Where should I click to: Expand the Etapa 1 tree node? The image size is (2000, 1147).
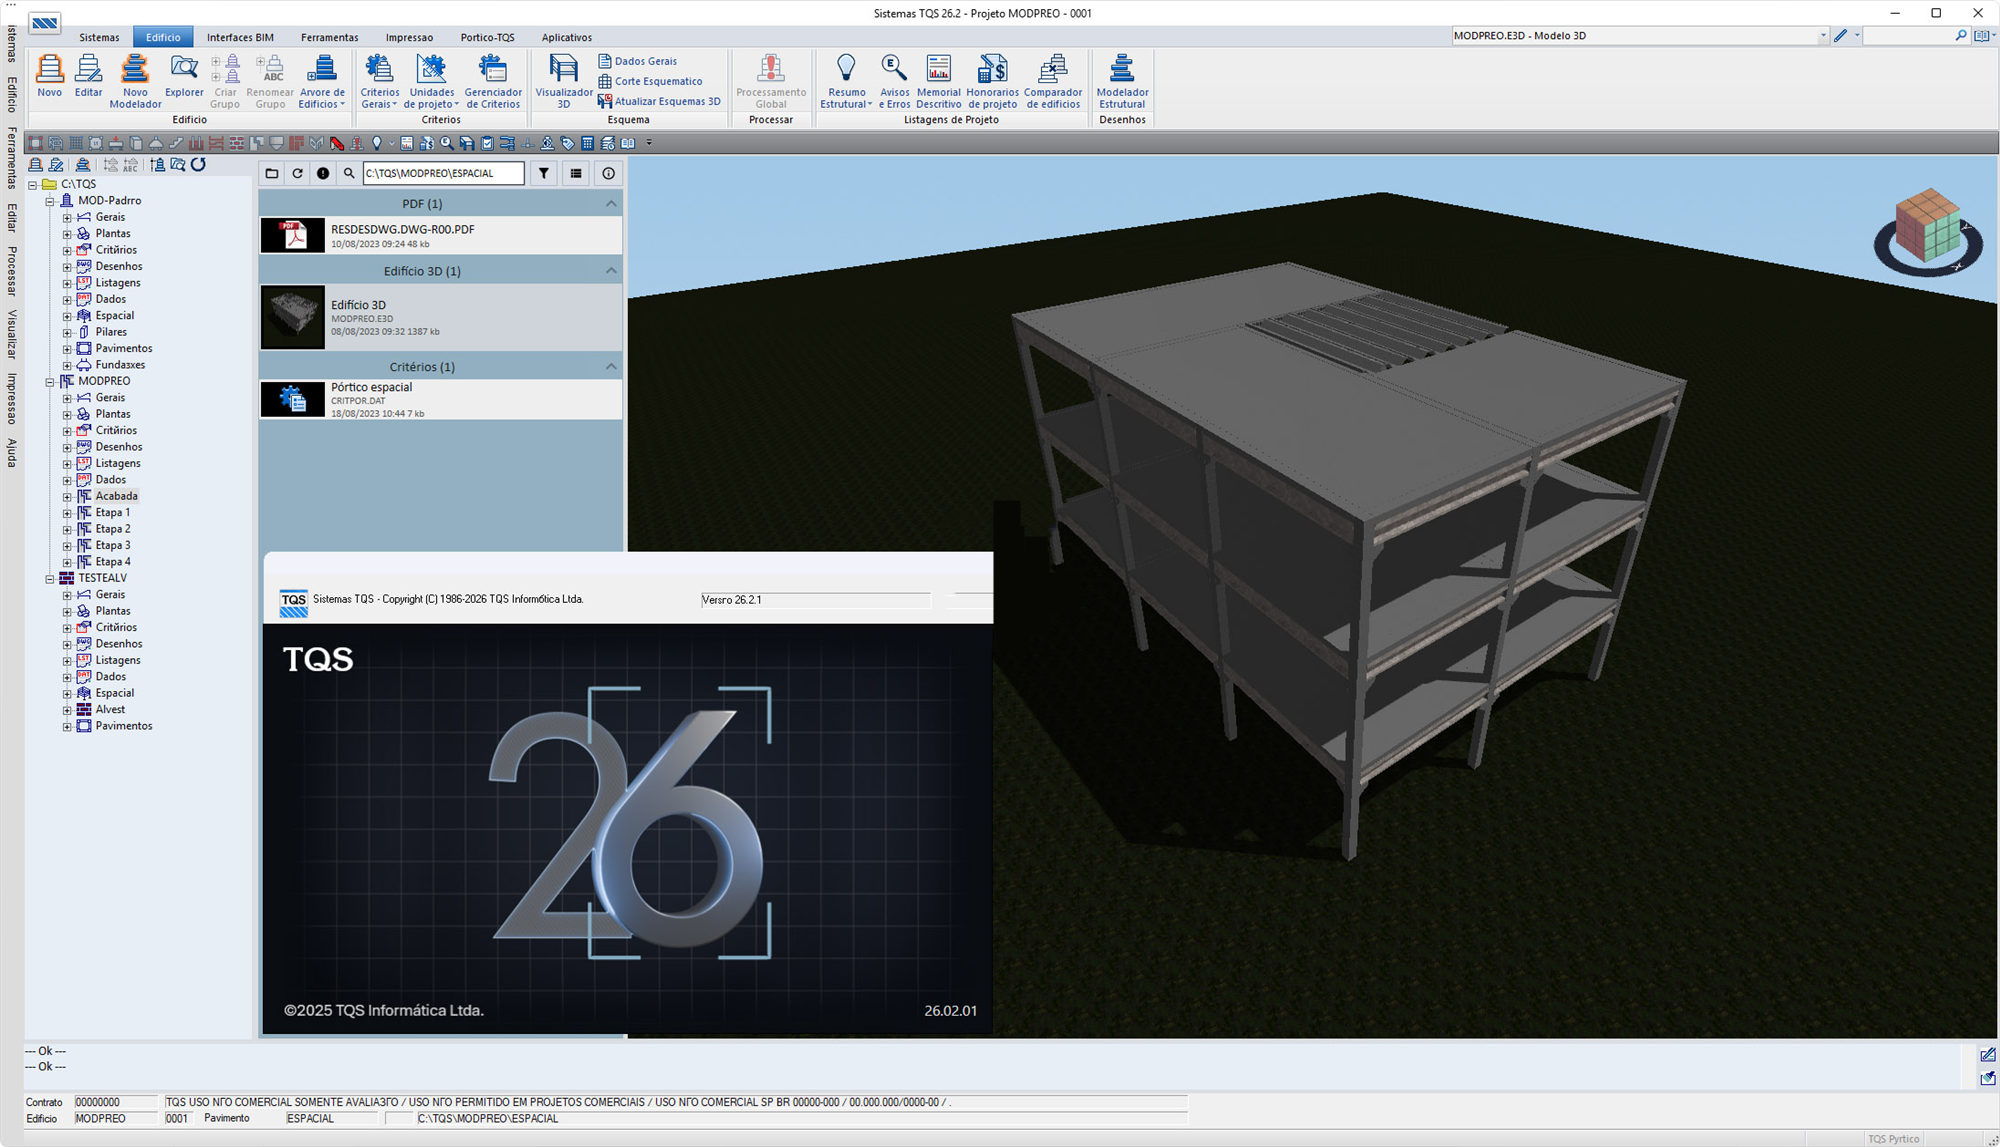tap(67, 513)
